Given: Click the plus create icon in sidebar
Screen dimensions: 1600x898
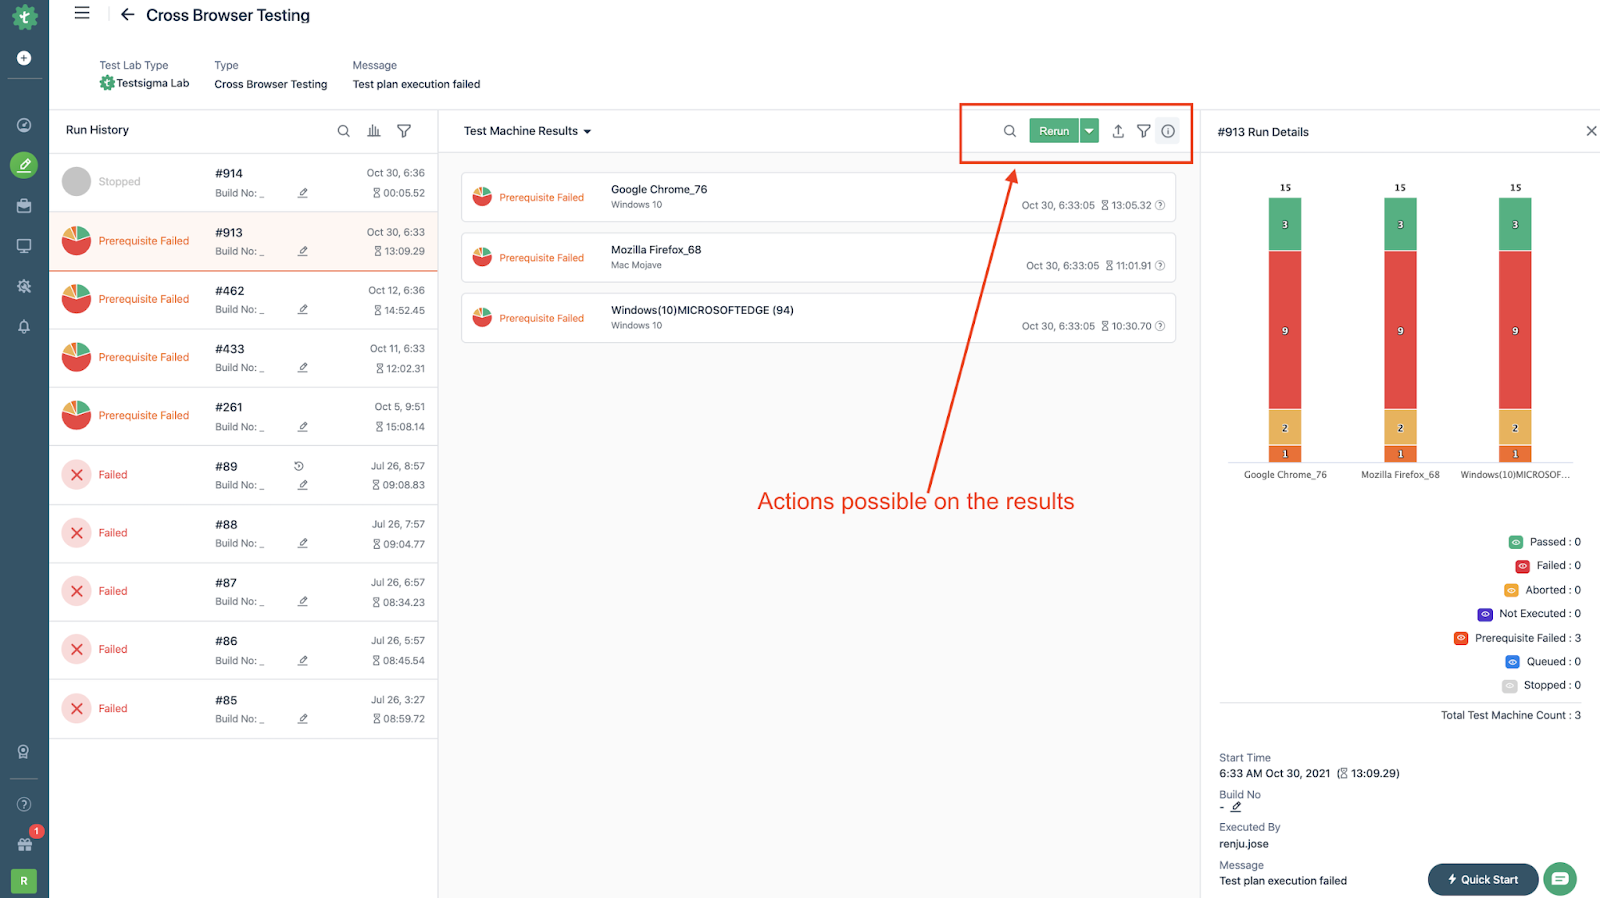Looking at the screenshot, I should pyautogui.click(x=24, y=58).
